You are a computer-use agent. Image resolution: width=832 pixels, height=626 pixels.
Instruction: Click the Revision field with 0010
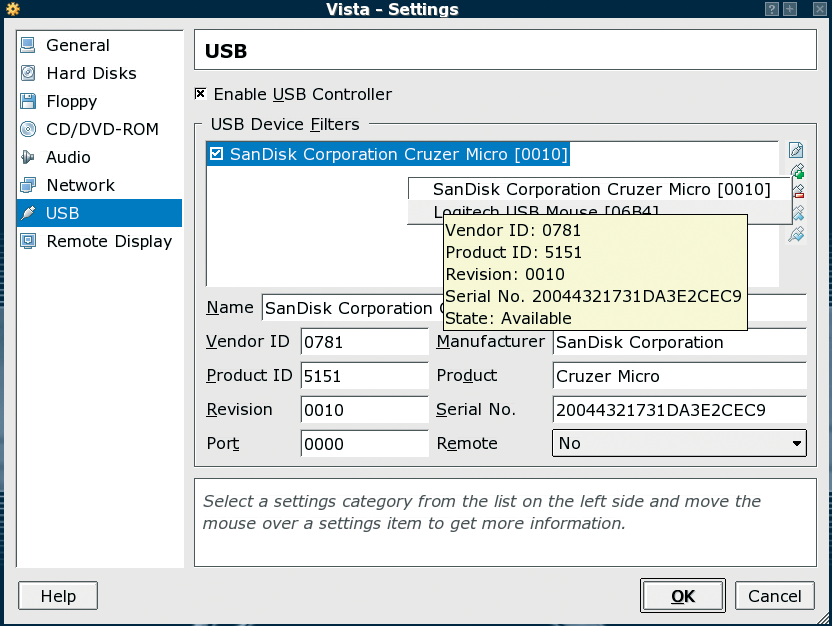(x=365, y=410)
